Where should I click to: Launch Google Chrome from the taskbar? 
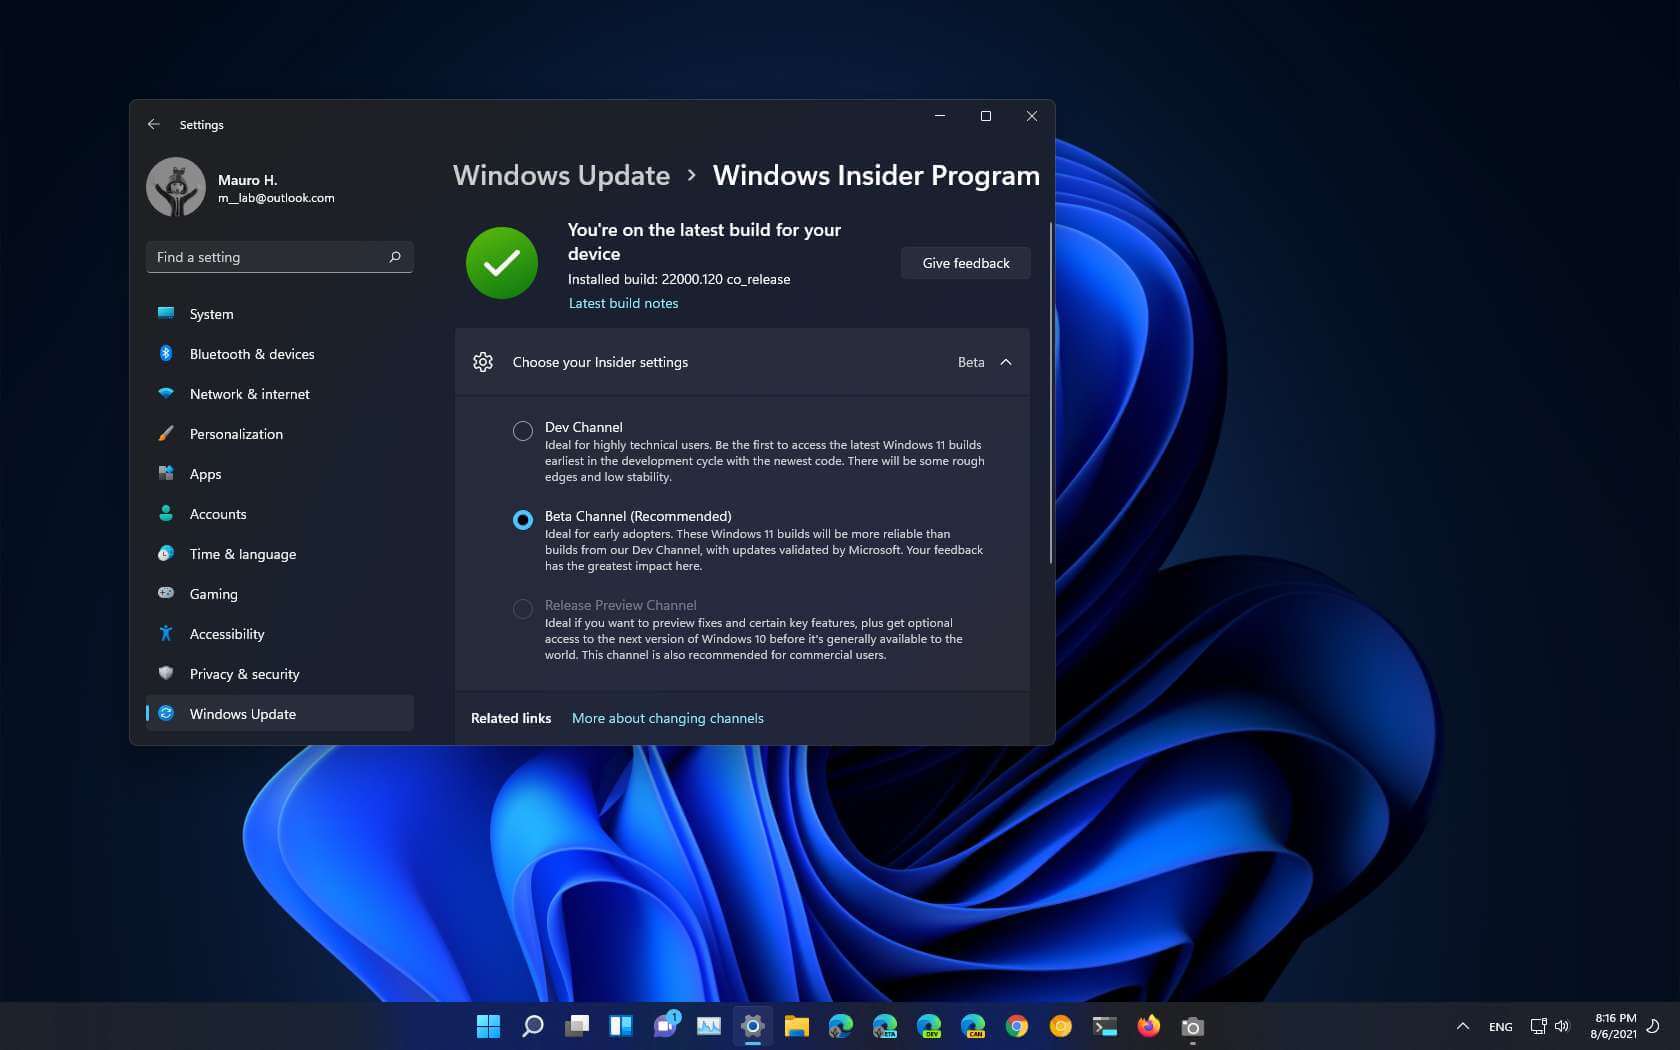pyautogui.click(x=1016, y=1026)
